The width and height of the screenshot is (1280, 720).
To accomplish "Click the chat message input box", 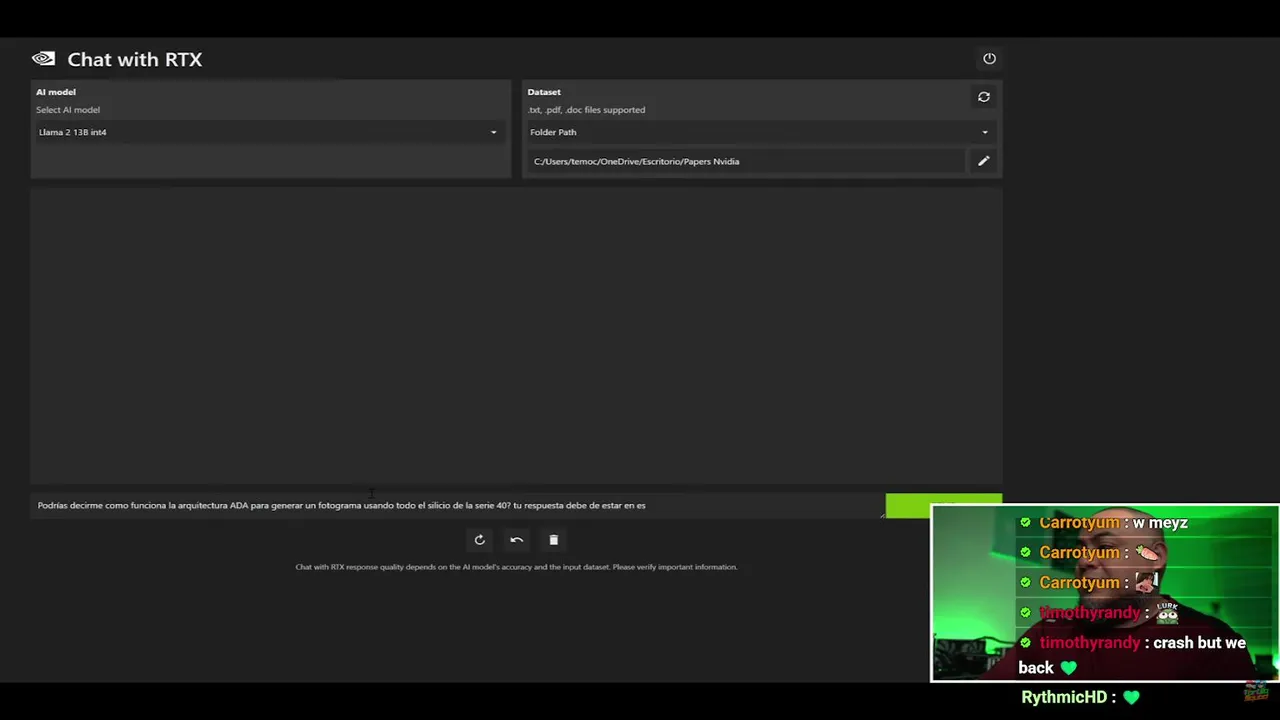I will coord(457,505).
